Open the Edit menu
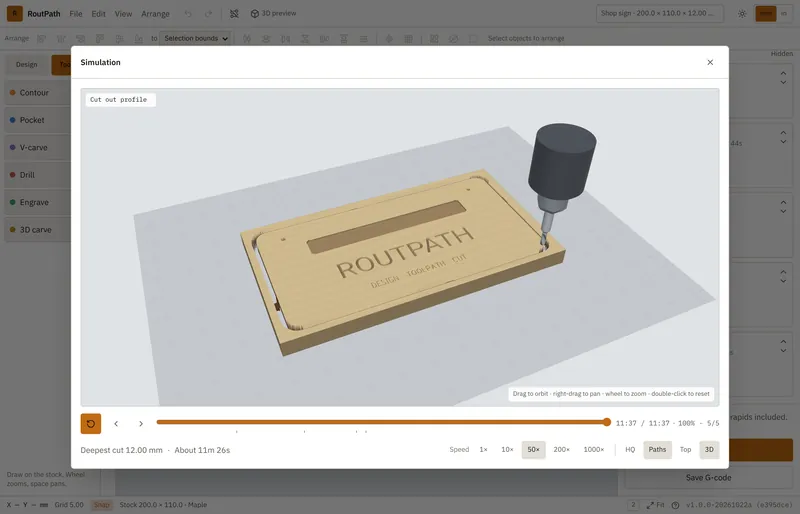800x514 pixels. 98,14
